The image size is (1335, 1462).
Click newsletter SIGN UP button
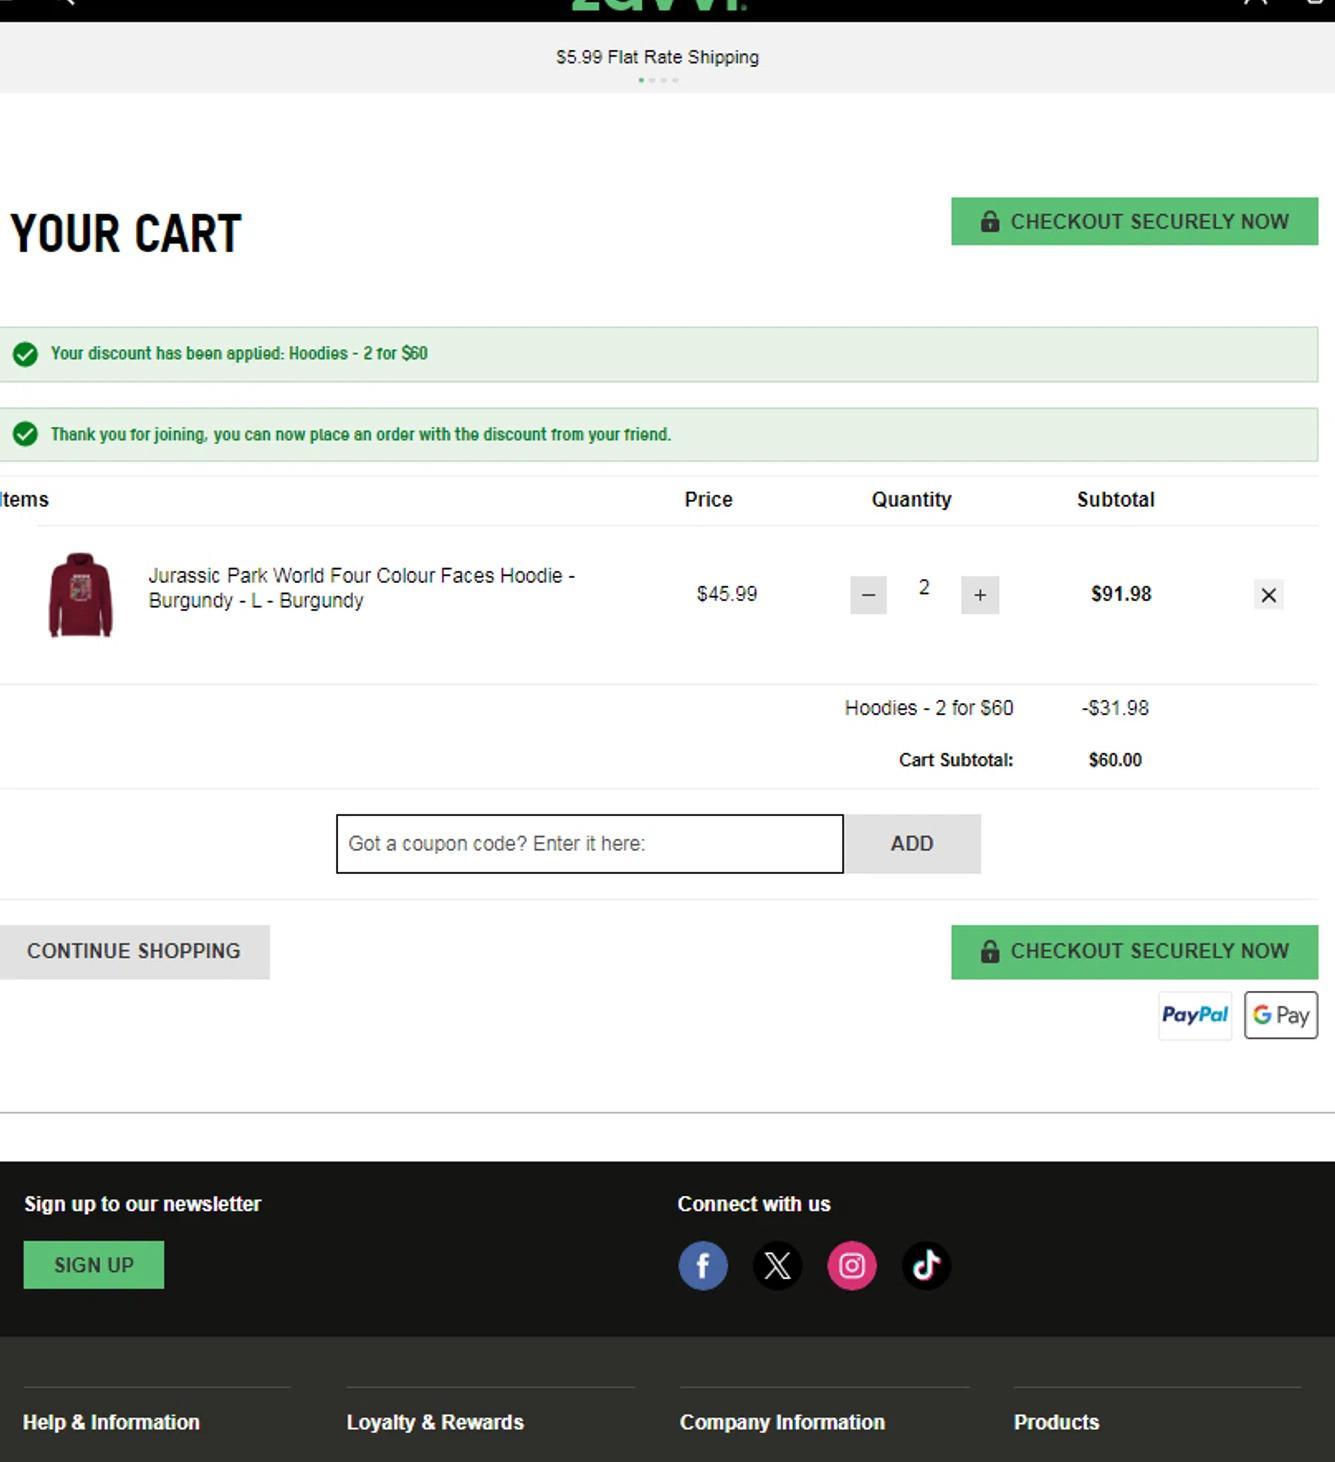pos(94,1265)
